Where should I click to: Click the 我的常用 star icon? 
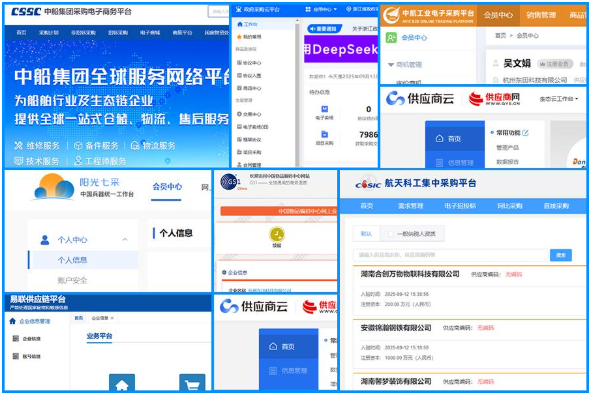tap(239, 37)
